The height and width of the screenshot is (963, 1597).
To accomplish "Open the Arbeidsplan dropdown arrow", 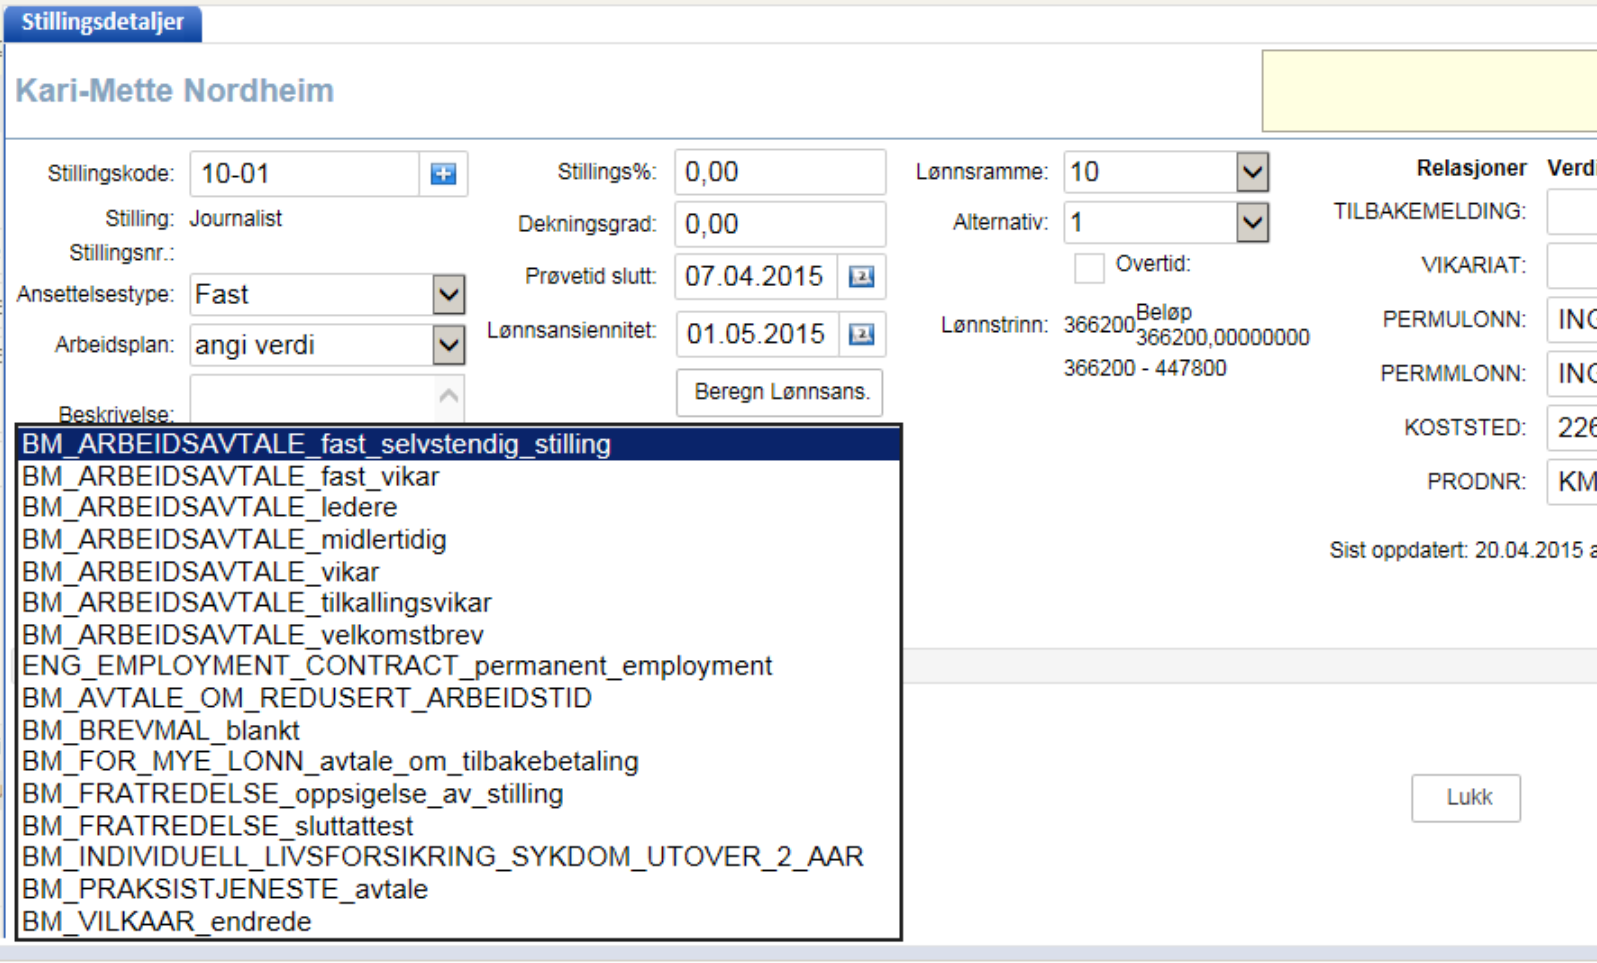I will click(x=449, y=345).
